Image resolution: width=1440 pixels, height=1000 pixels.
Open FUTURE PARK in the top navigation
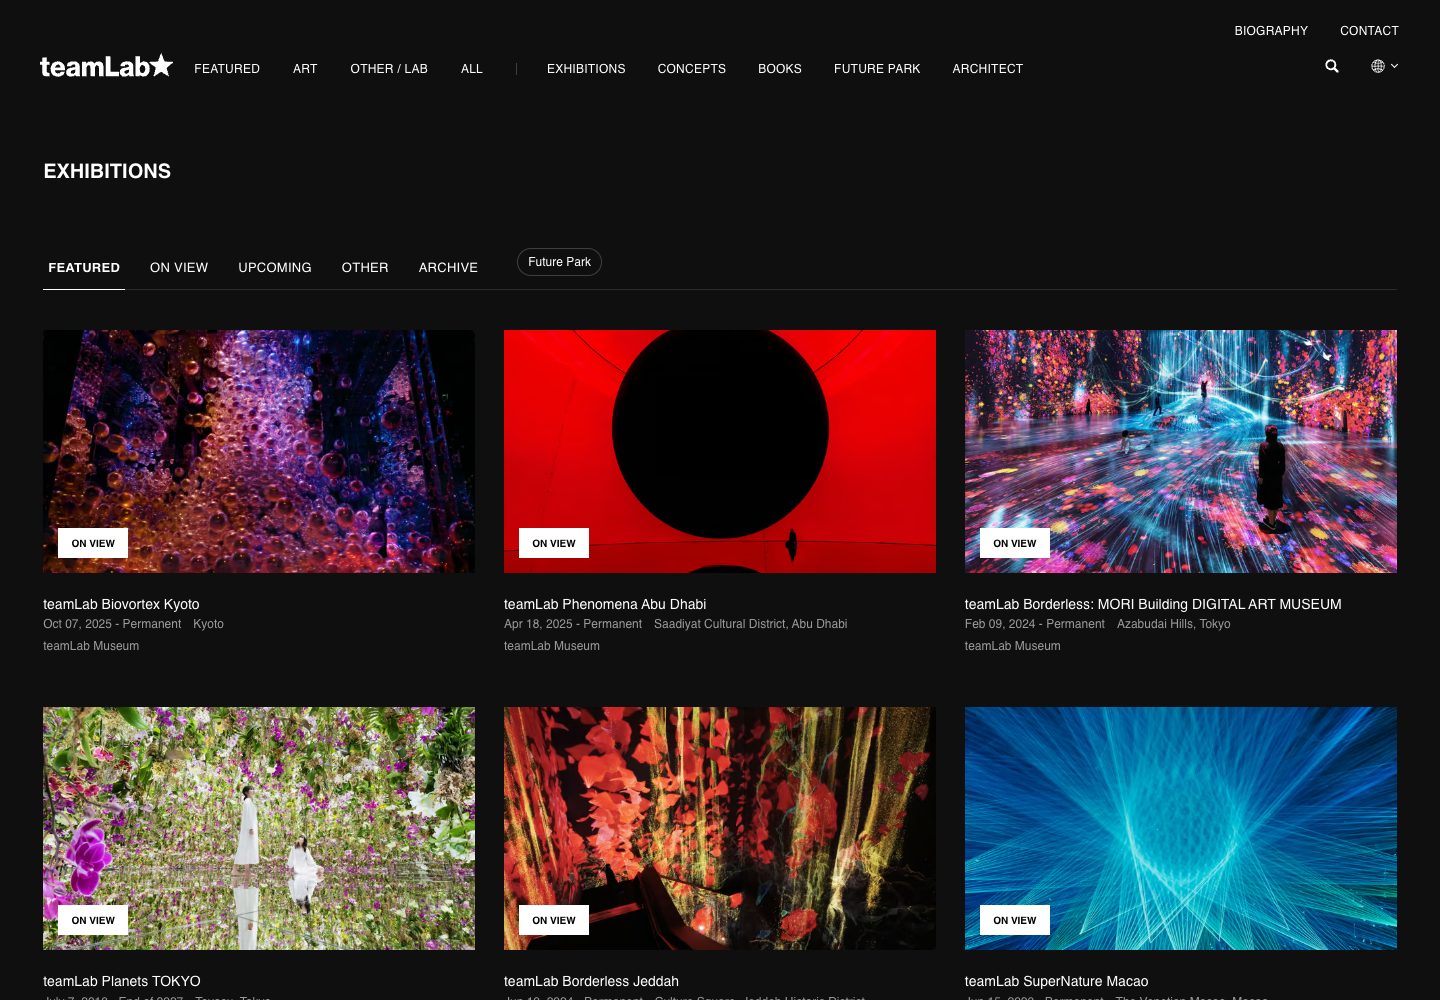tap(877, 69)
